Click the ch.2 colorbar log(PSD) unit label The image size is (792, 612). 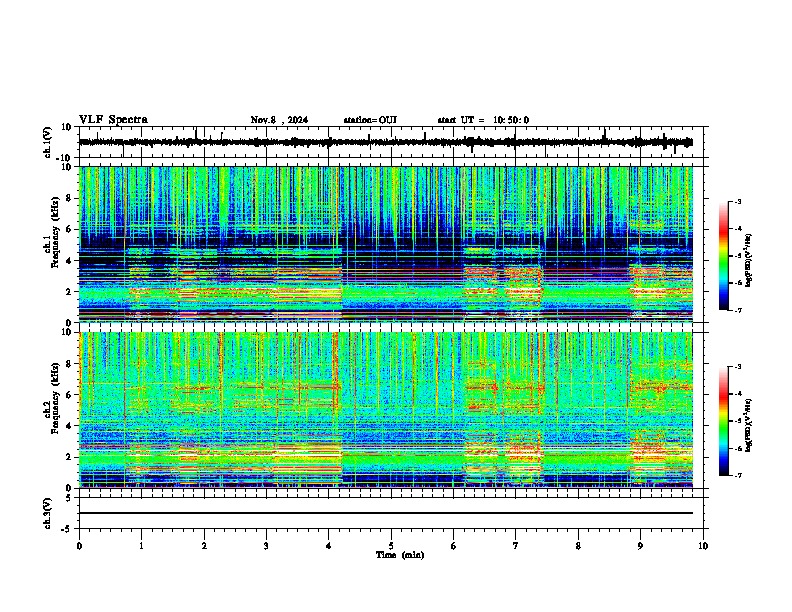tap(748, 424)
